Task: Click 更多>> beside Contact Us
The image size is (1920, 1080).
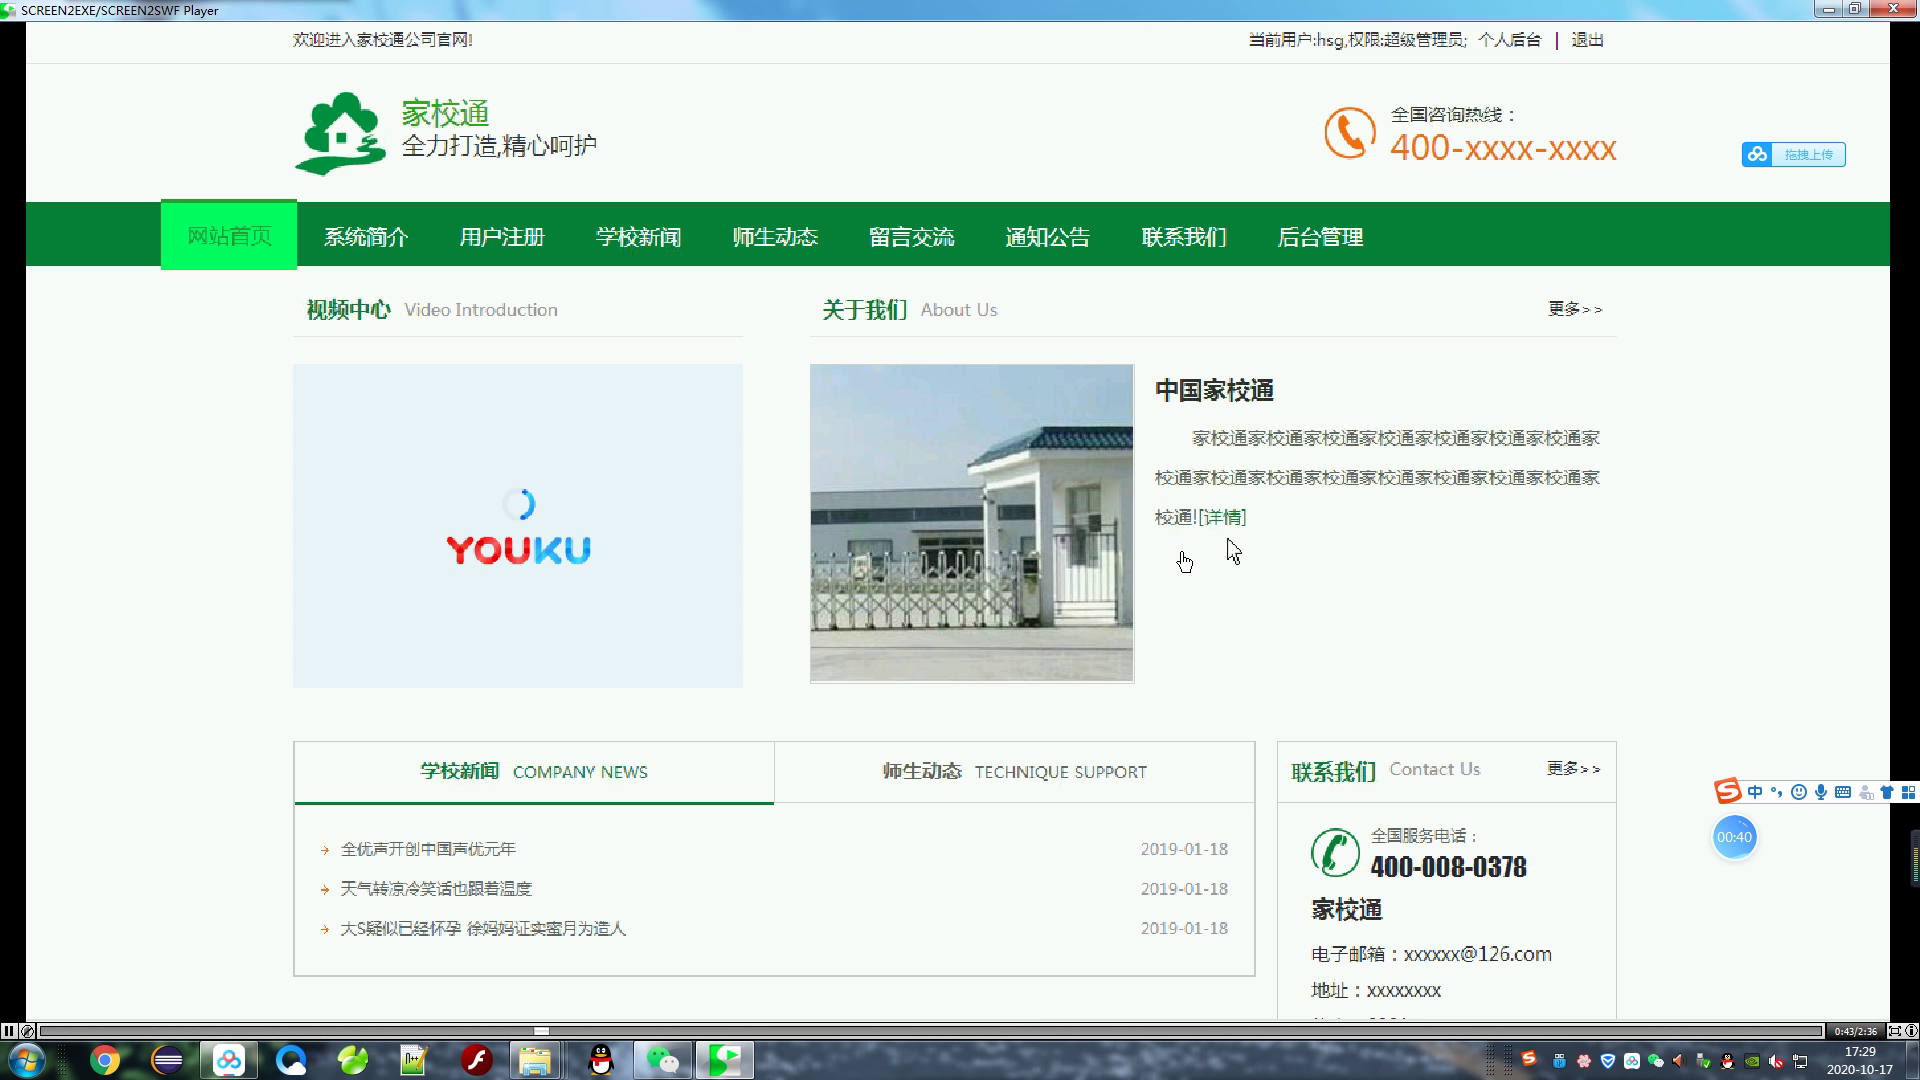Action: (1574, 768)
